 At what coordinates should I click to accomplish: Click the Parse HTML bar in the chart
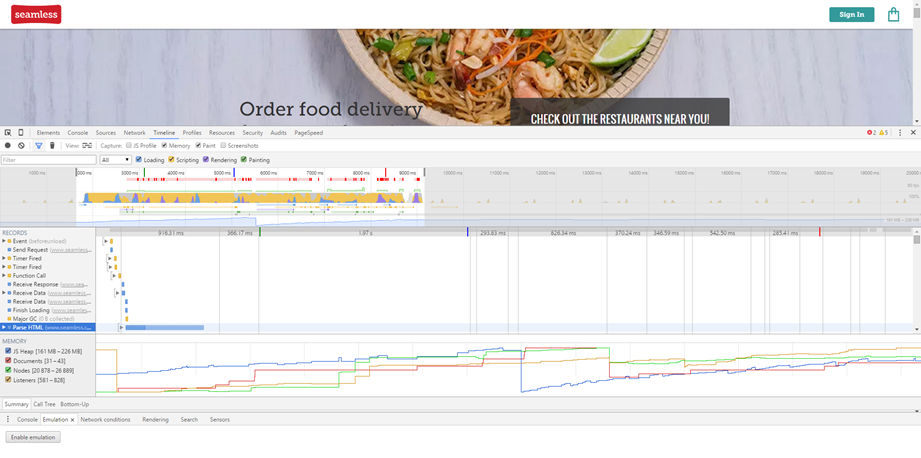click(164, 327)
